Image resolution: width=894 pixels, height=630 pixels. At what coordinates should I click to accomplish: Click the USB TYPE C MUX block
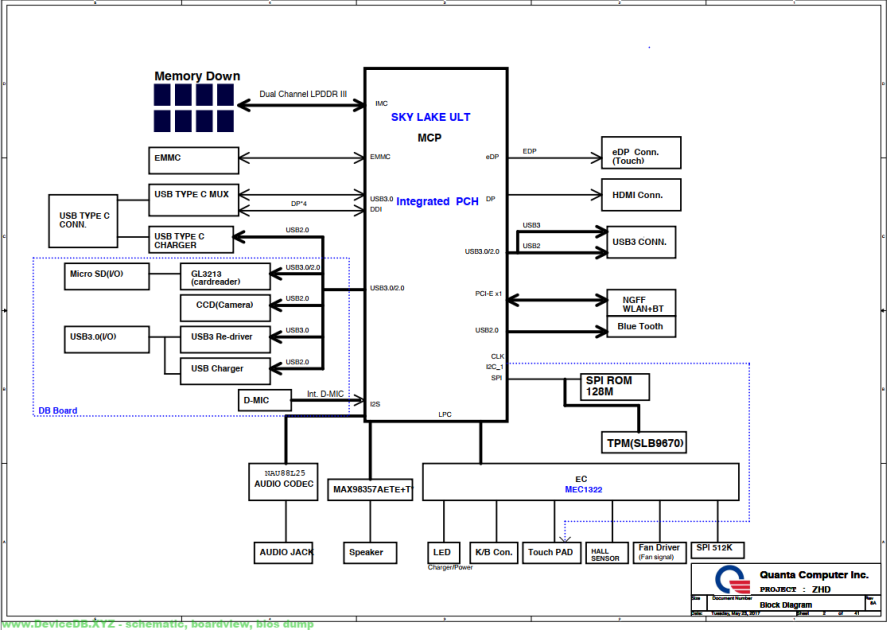(193, 200)
